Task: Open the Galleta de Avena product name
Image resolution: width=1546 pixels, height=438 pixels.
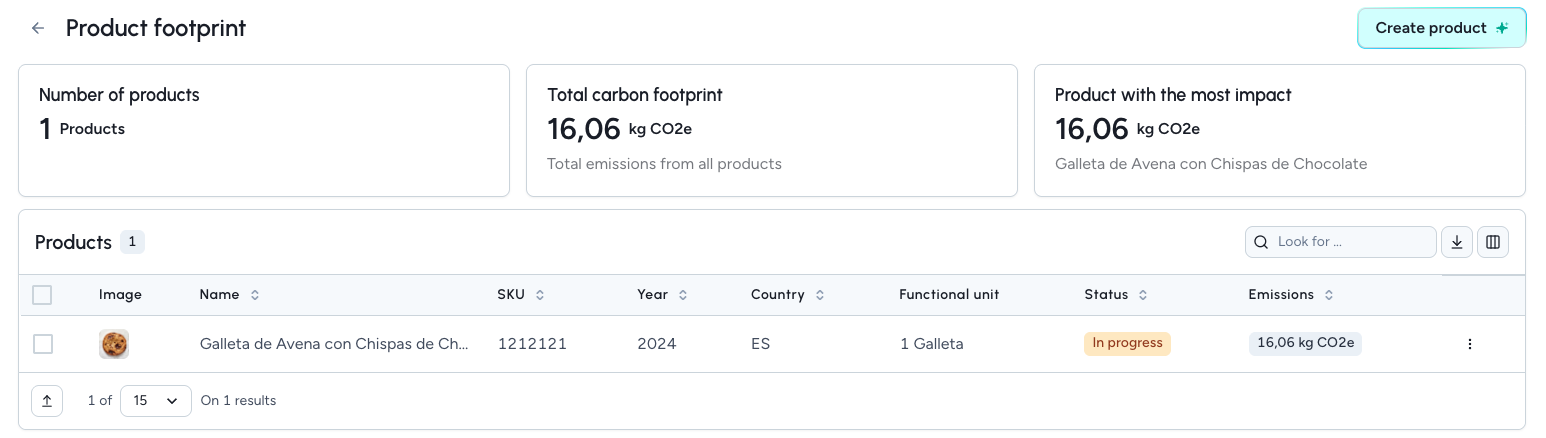Action: click(x=334, y=344)
